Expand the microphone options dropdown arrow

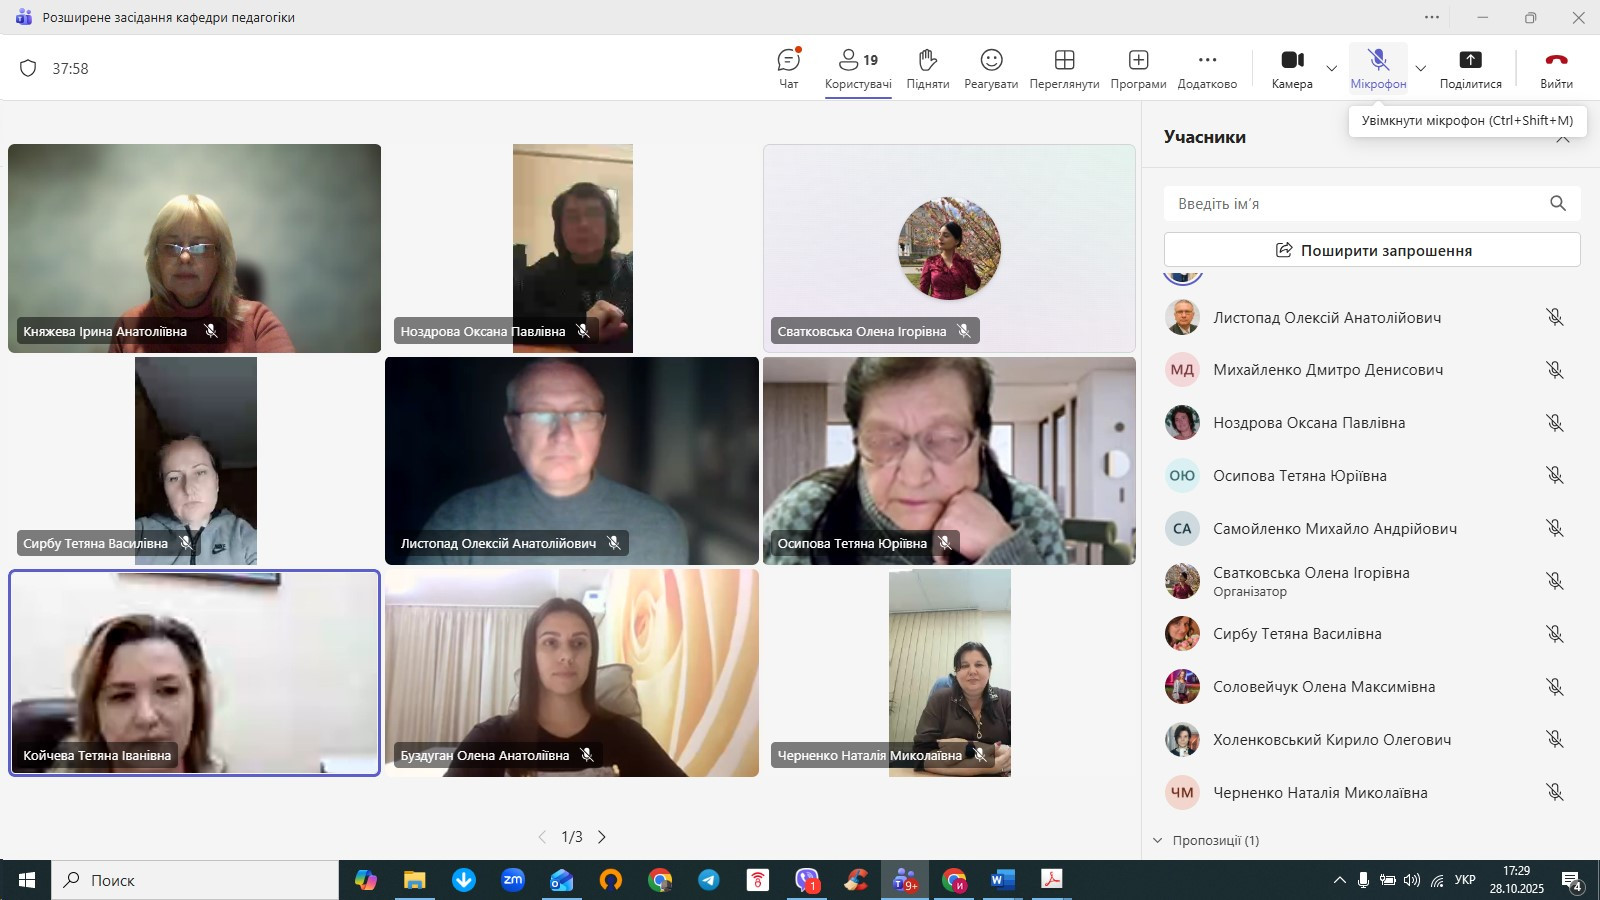[x=1420, y=69]
